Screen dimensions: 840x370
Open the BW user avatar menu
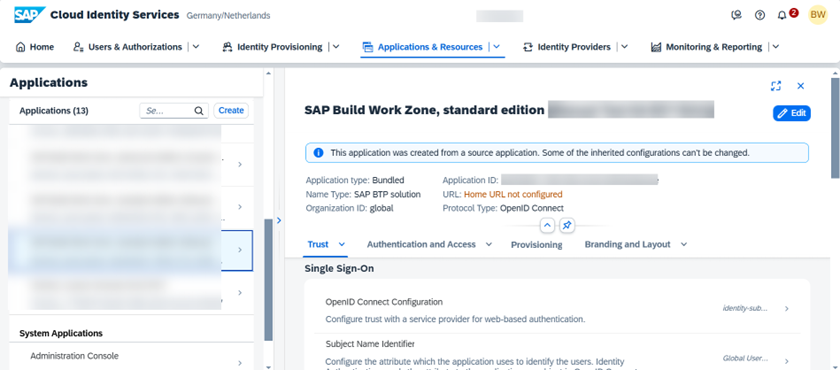tap(818, 15)
